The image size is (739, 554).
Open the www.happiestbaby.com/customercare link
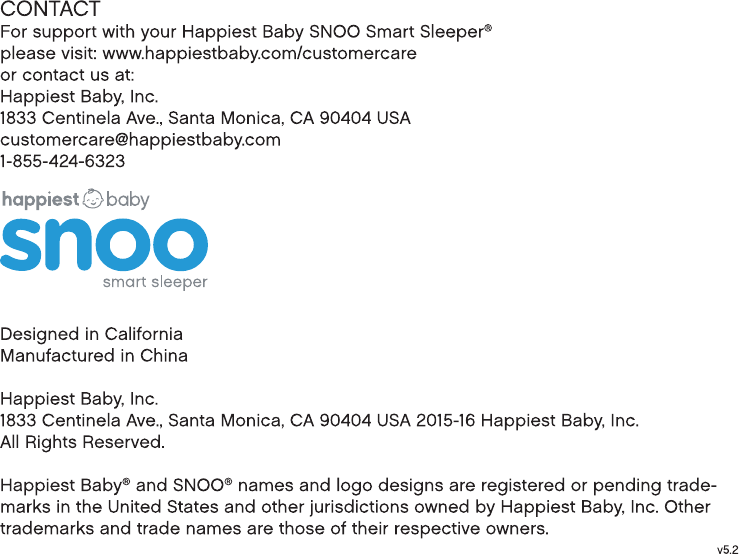click(x=259, y=54)
